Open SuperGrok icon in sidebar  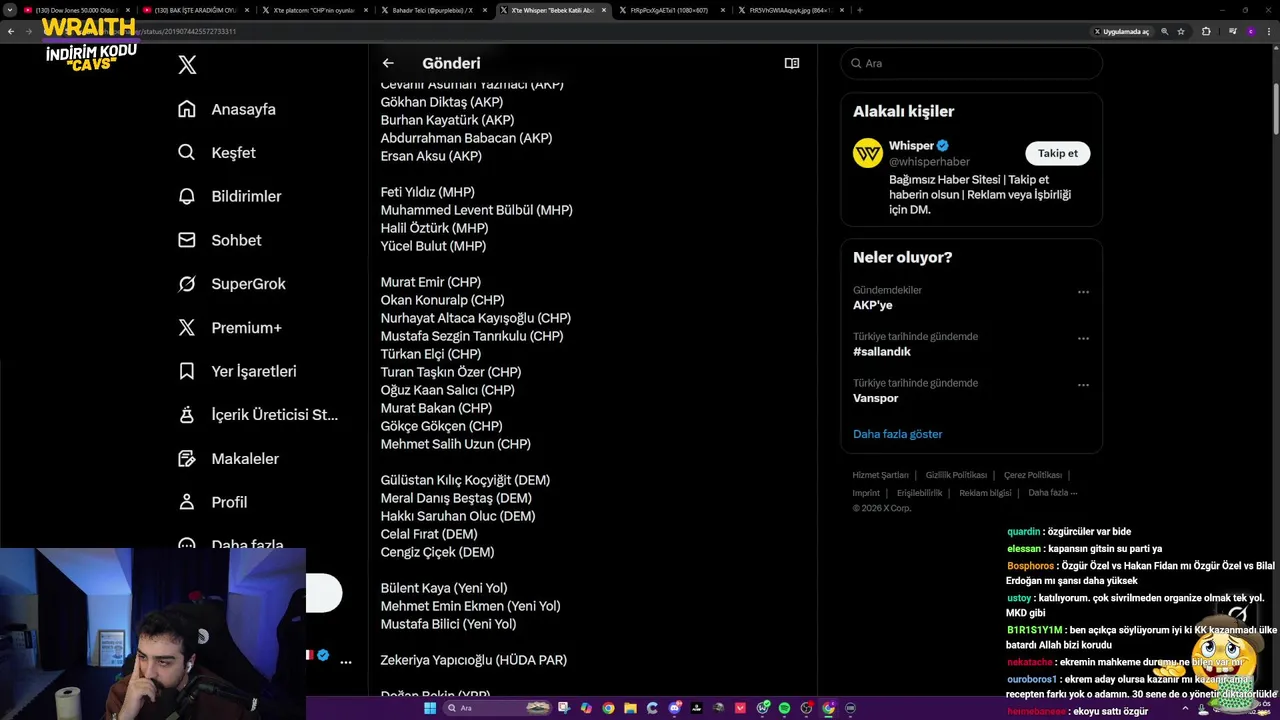[x=187, y=284]
